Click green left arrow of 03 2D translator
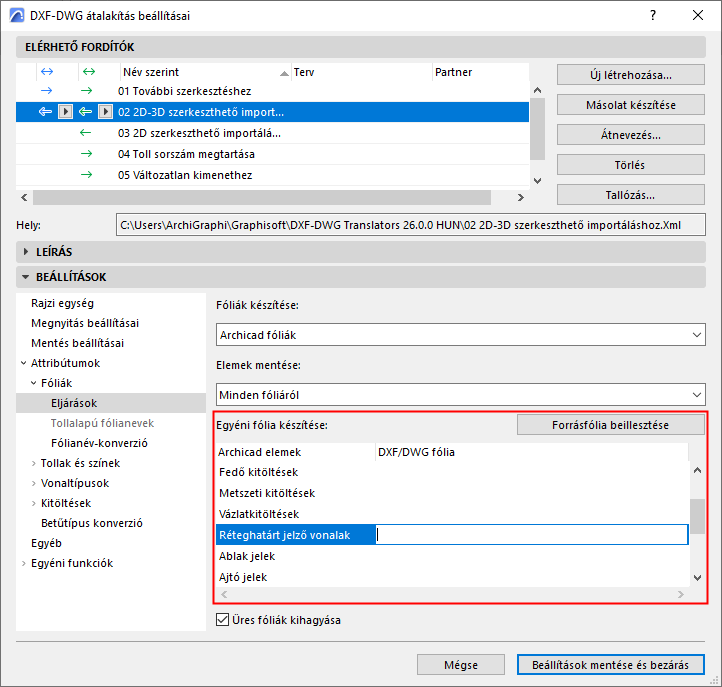 tap(86, 133)
